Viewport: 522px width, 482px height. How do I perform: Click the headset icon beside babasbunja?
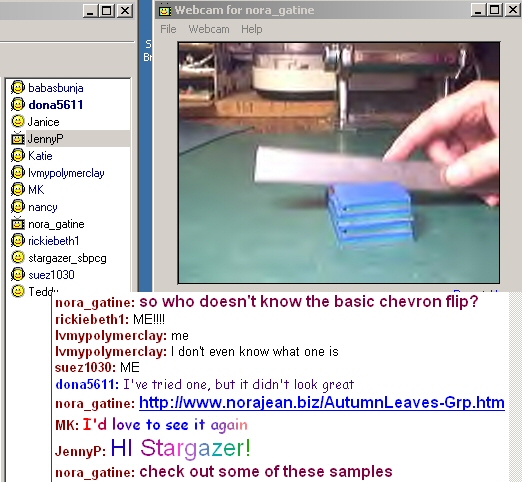pos(18,88)
